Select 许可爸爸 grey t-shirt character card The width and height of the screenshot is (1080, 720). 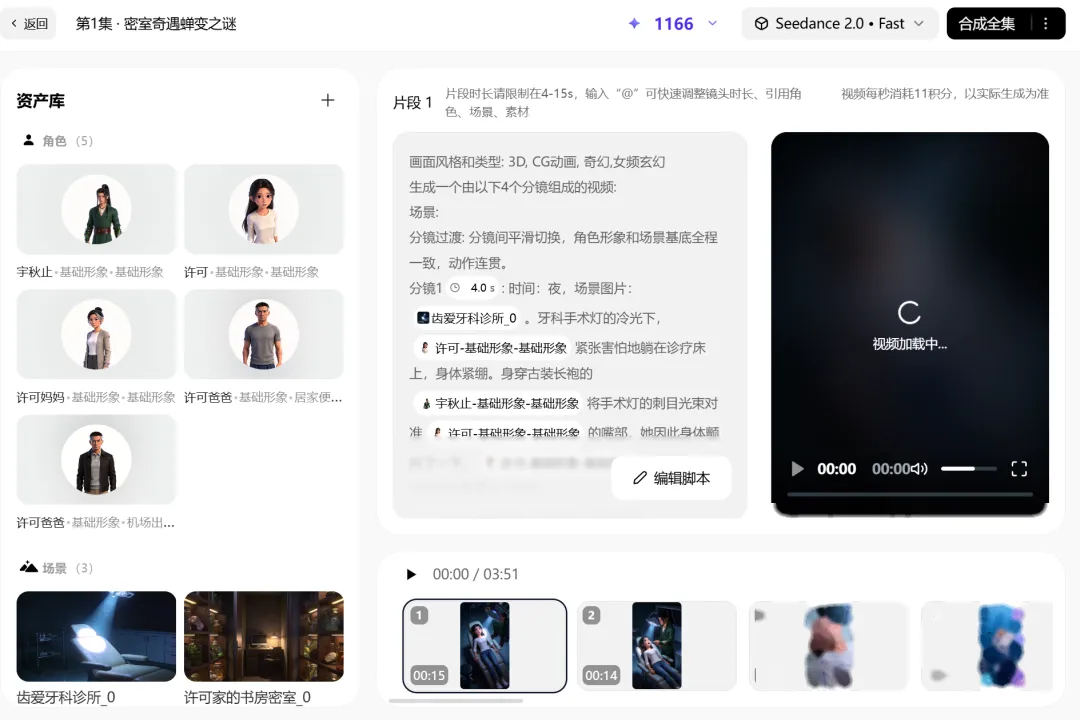click(x=264, y=335)
